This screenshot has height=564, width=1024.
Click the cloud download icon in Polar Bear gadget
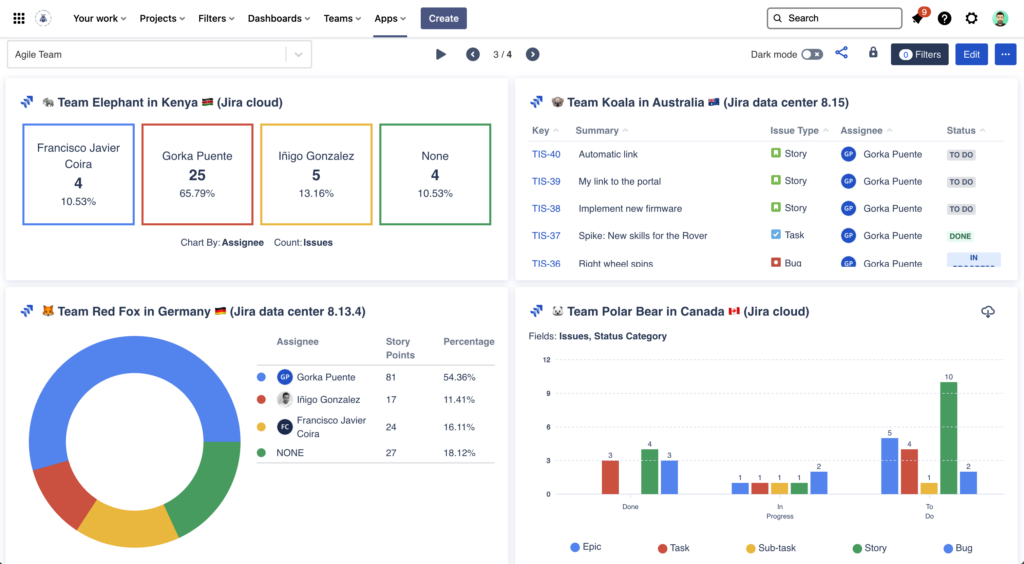tap(988, 312)
